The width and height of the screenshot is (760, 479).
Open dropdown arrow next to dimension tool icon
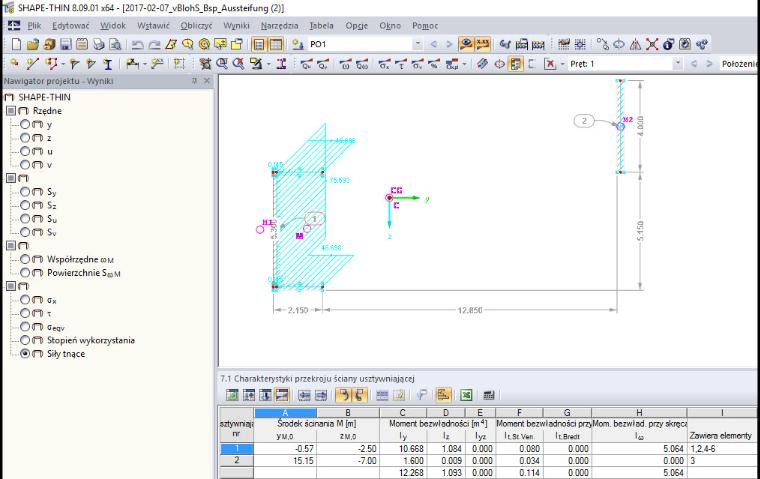pyautogui.click(x=145, y=64)
